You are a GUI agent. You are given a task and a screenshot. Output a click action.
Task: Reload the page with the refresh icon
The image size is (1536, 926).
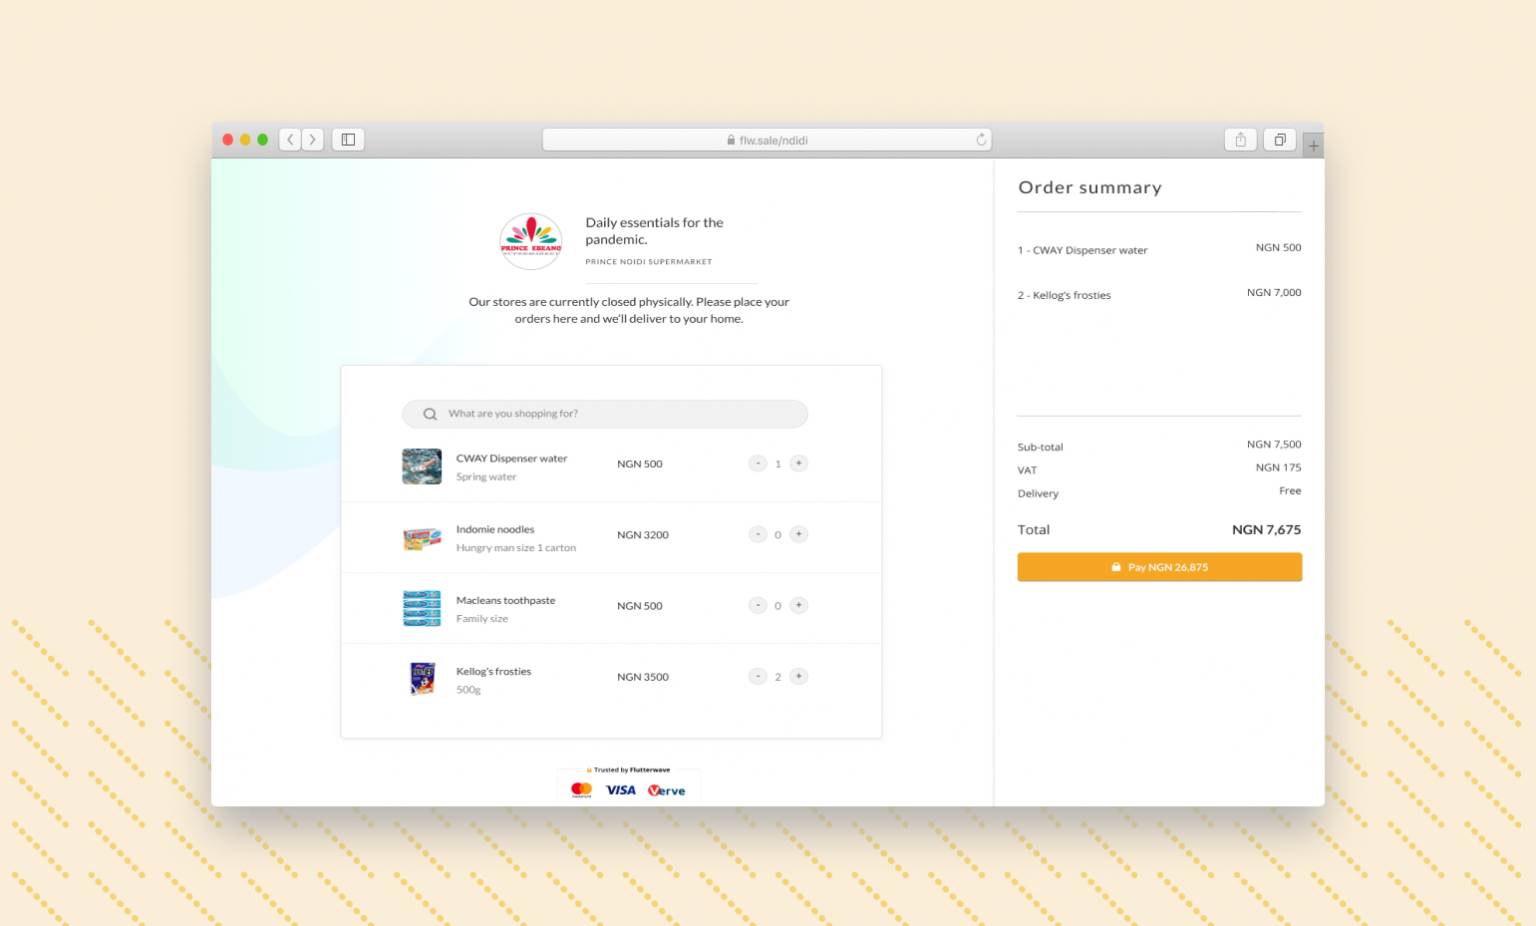point(981,139)
